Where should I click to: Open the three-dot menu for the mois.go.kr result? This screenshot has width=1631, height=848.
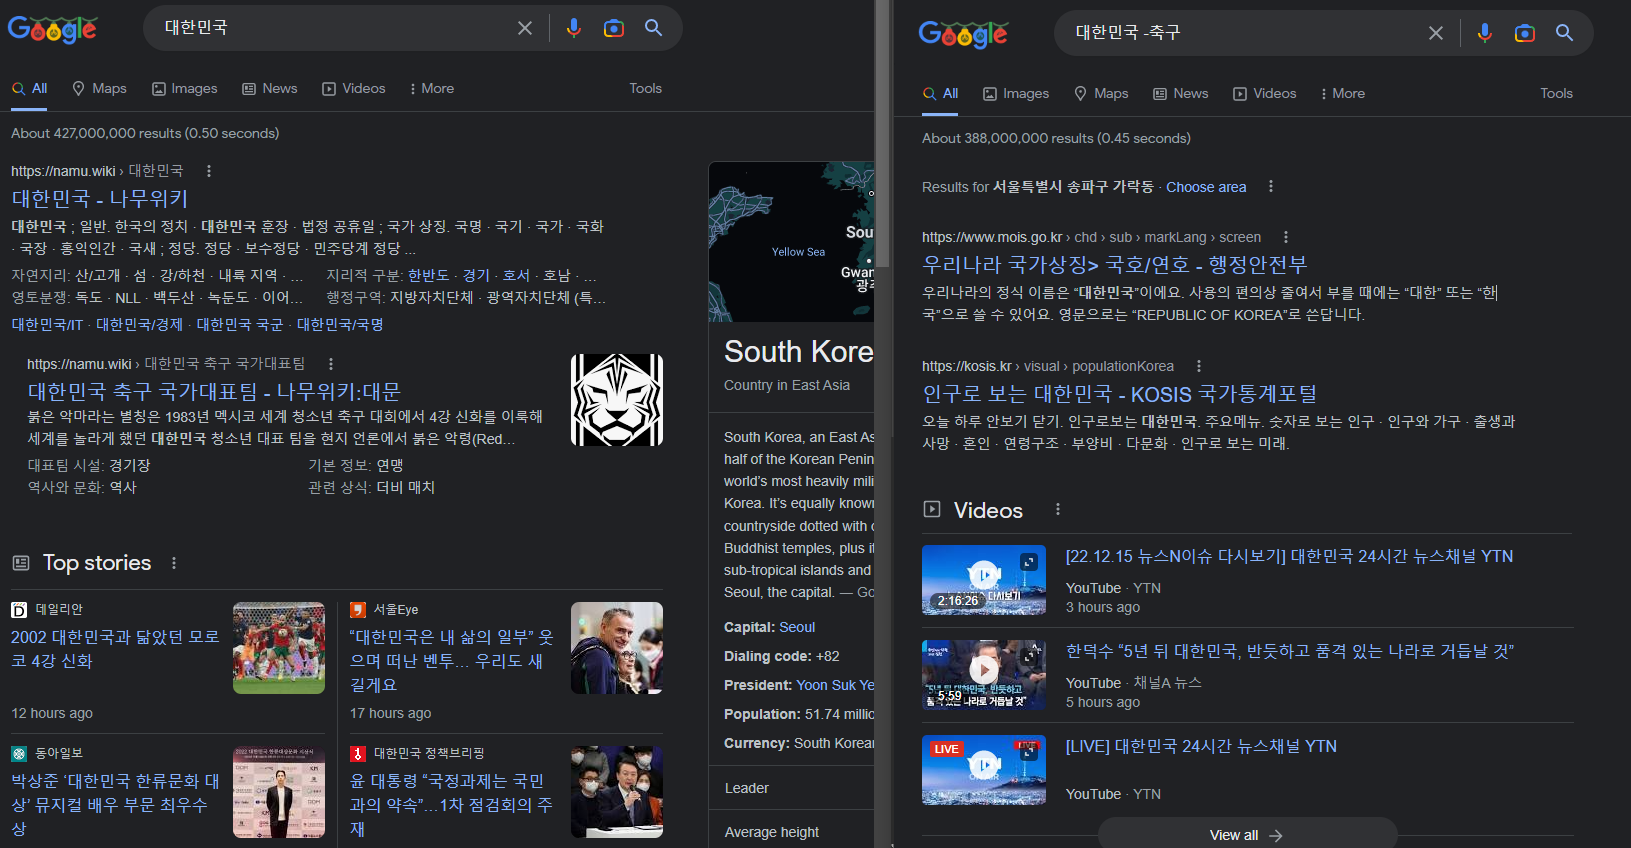pyautogui.click(x=1285, y=237)
